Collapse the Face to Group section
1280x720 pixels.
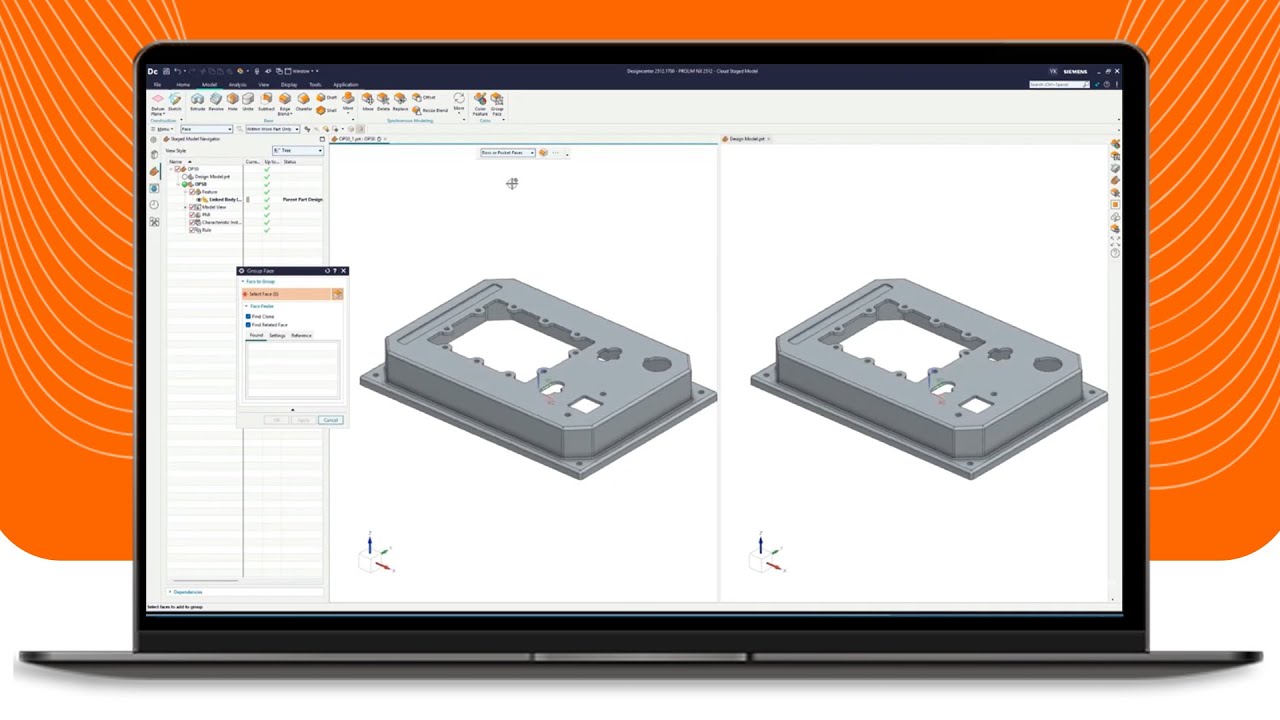(258, 281)
